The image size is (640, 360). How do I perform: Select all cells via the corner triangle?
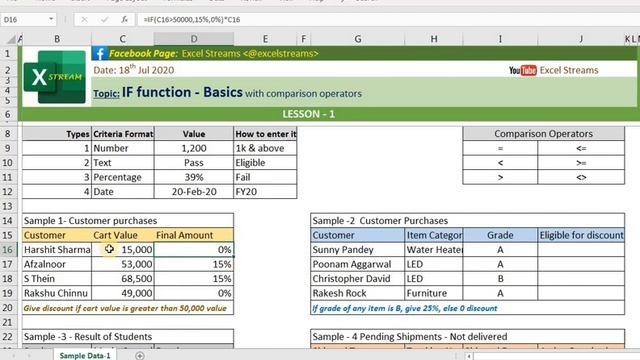coord(11,39)
